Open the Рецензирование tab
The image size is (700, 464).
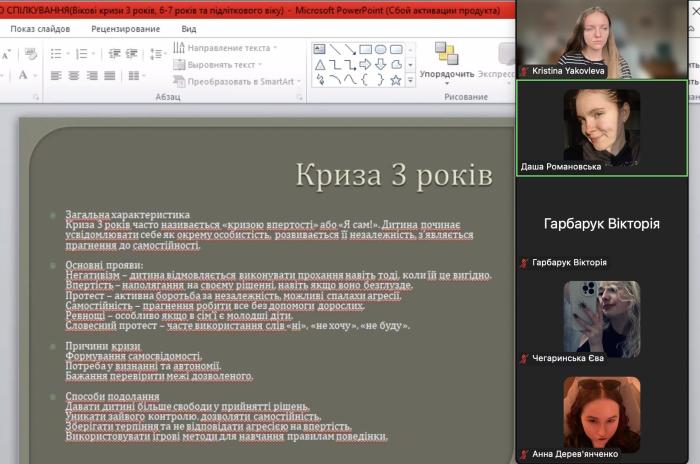(x=125, y=29)
